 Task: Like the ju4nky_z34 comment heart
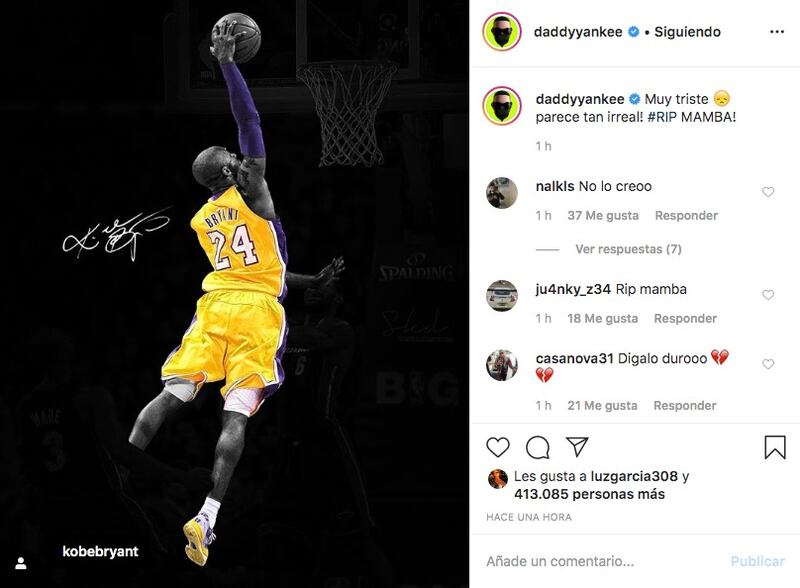(768, 295)
